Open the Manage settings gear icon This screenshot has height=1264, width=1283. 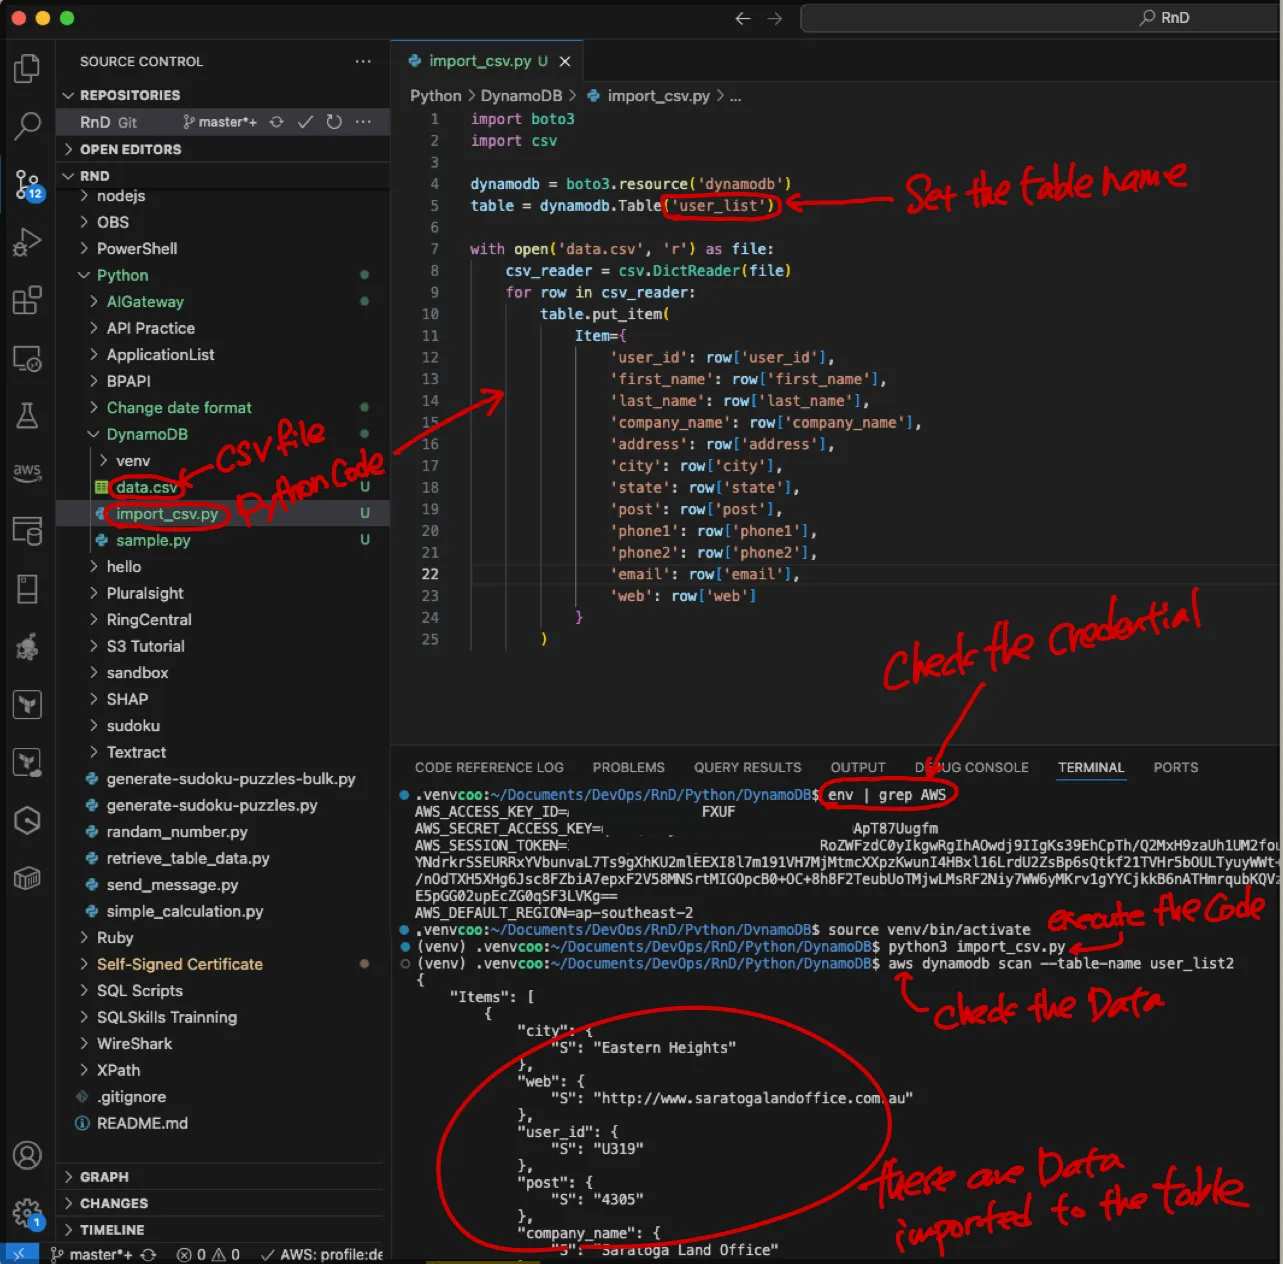click(x=27, y=1213)
